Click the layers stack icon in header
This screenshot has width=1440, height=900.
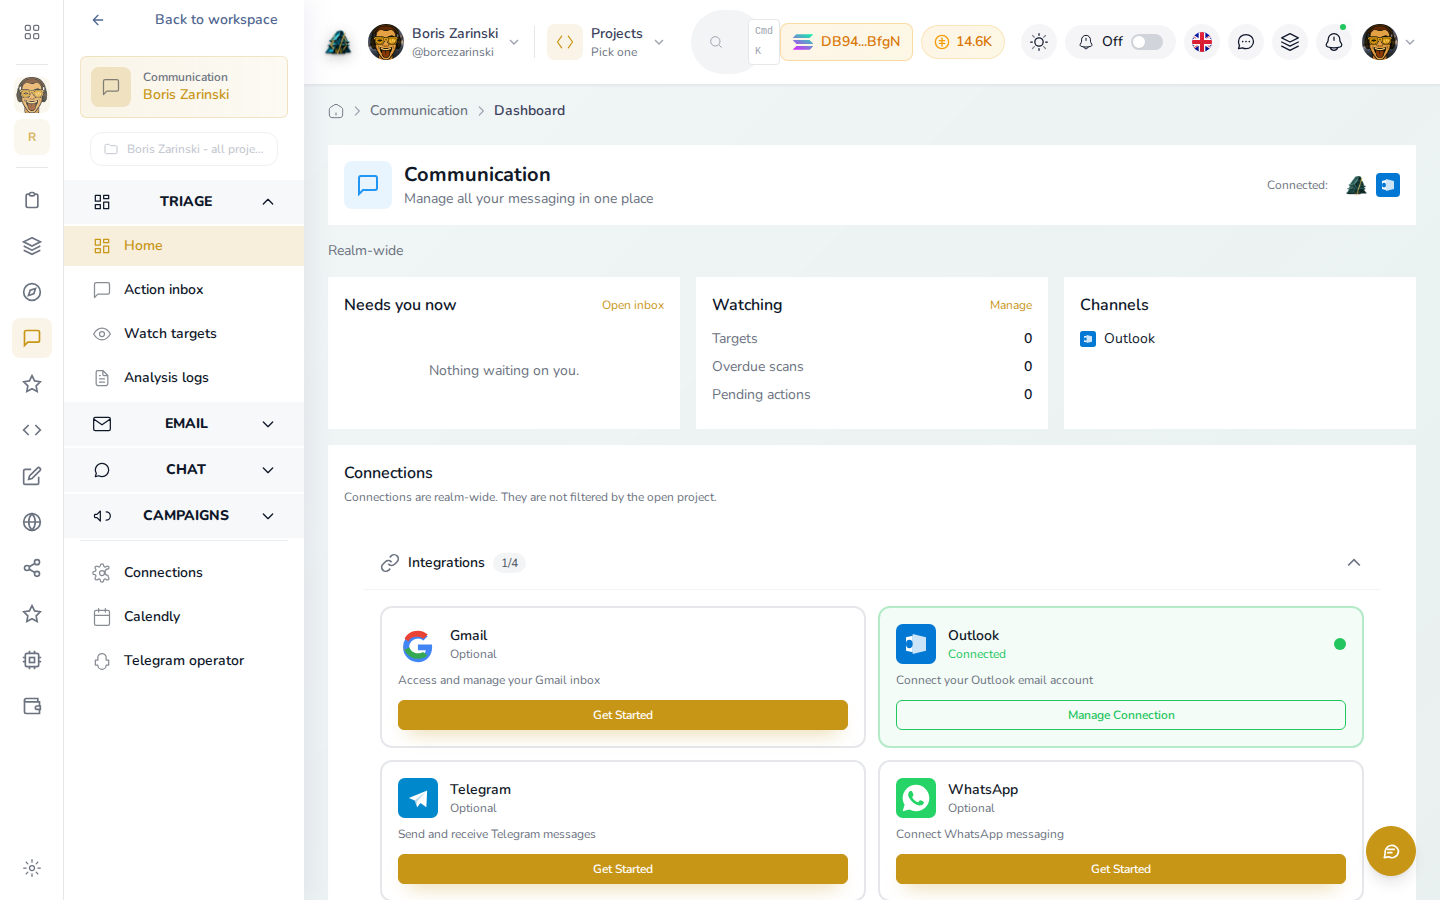click(1290, 42)
